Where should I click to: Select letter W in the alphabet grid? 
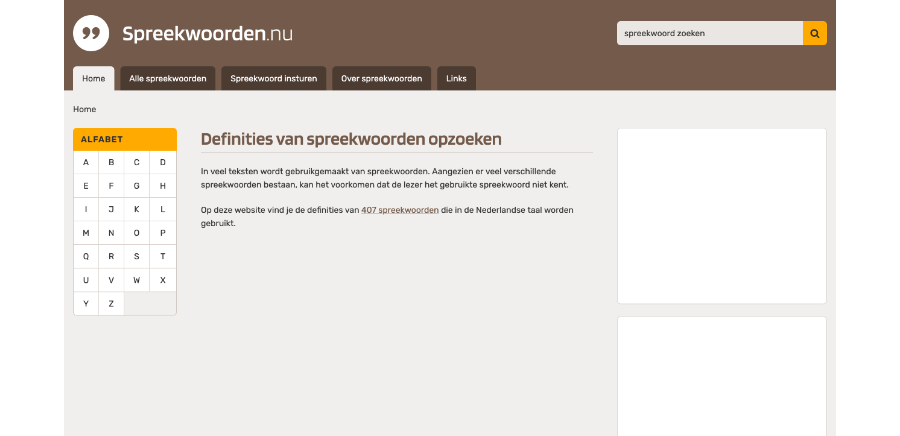[137, 280]
